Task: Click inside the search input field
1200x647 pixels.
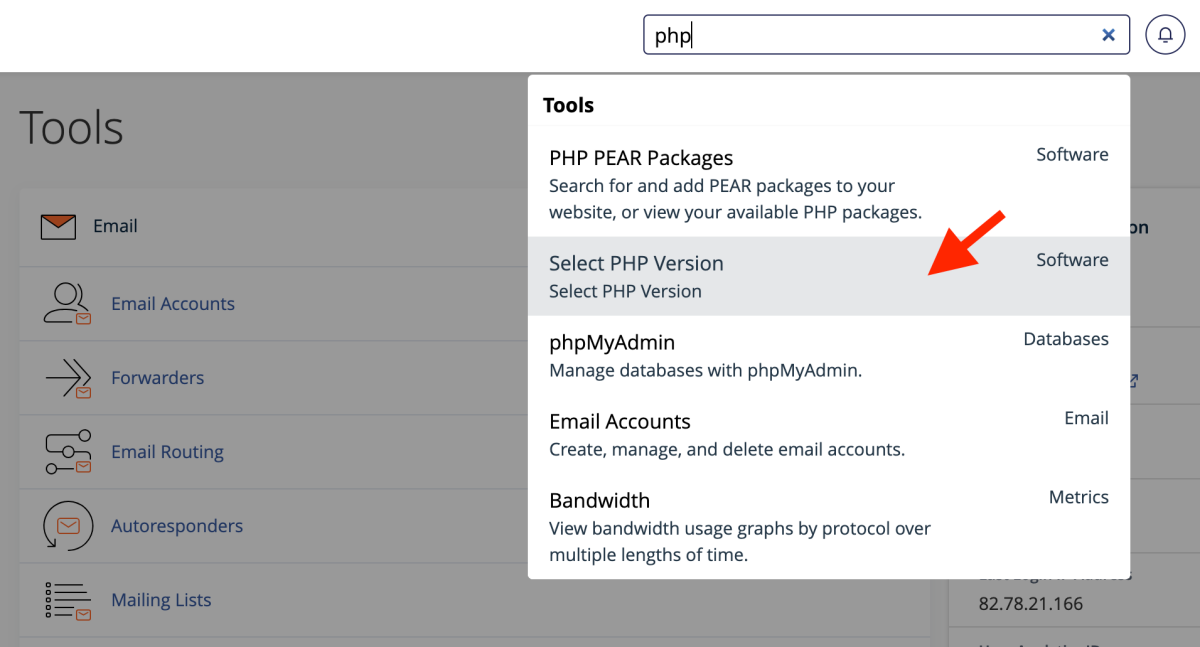Action: pos(850,34)
